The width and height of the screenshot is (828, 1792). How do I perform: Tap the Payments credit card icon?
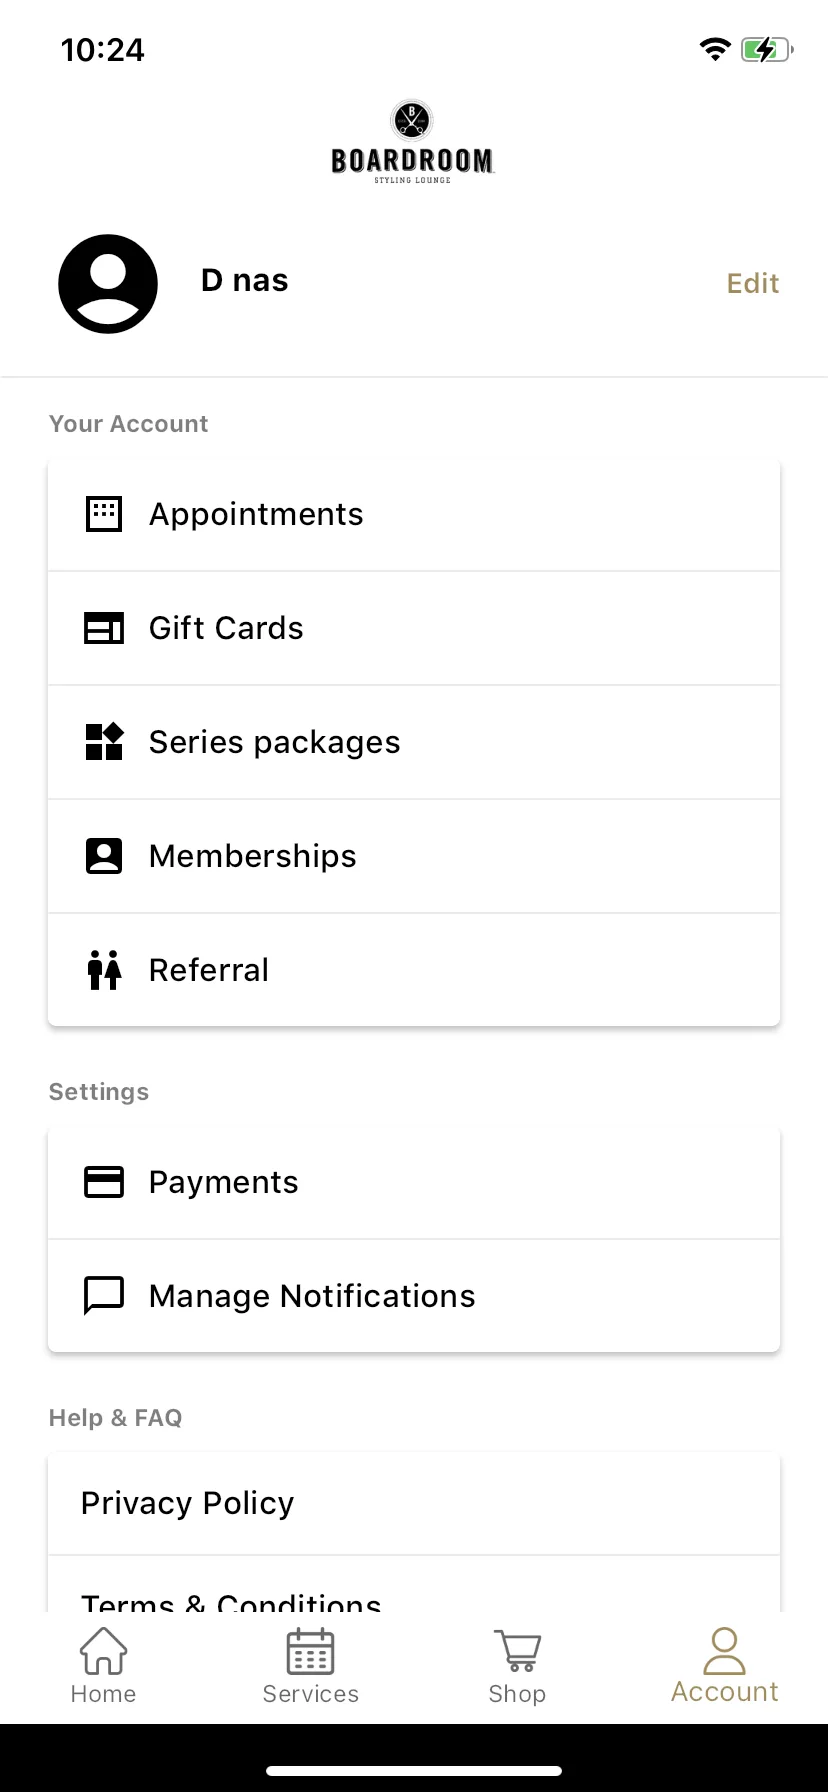[x=104, y=1182]
